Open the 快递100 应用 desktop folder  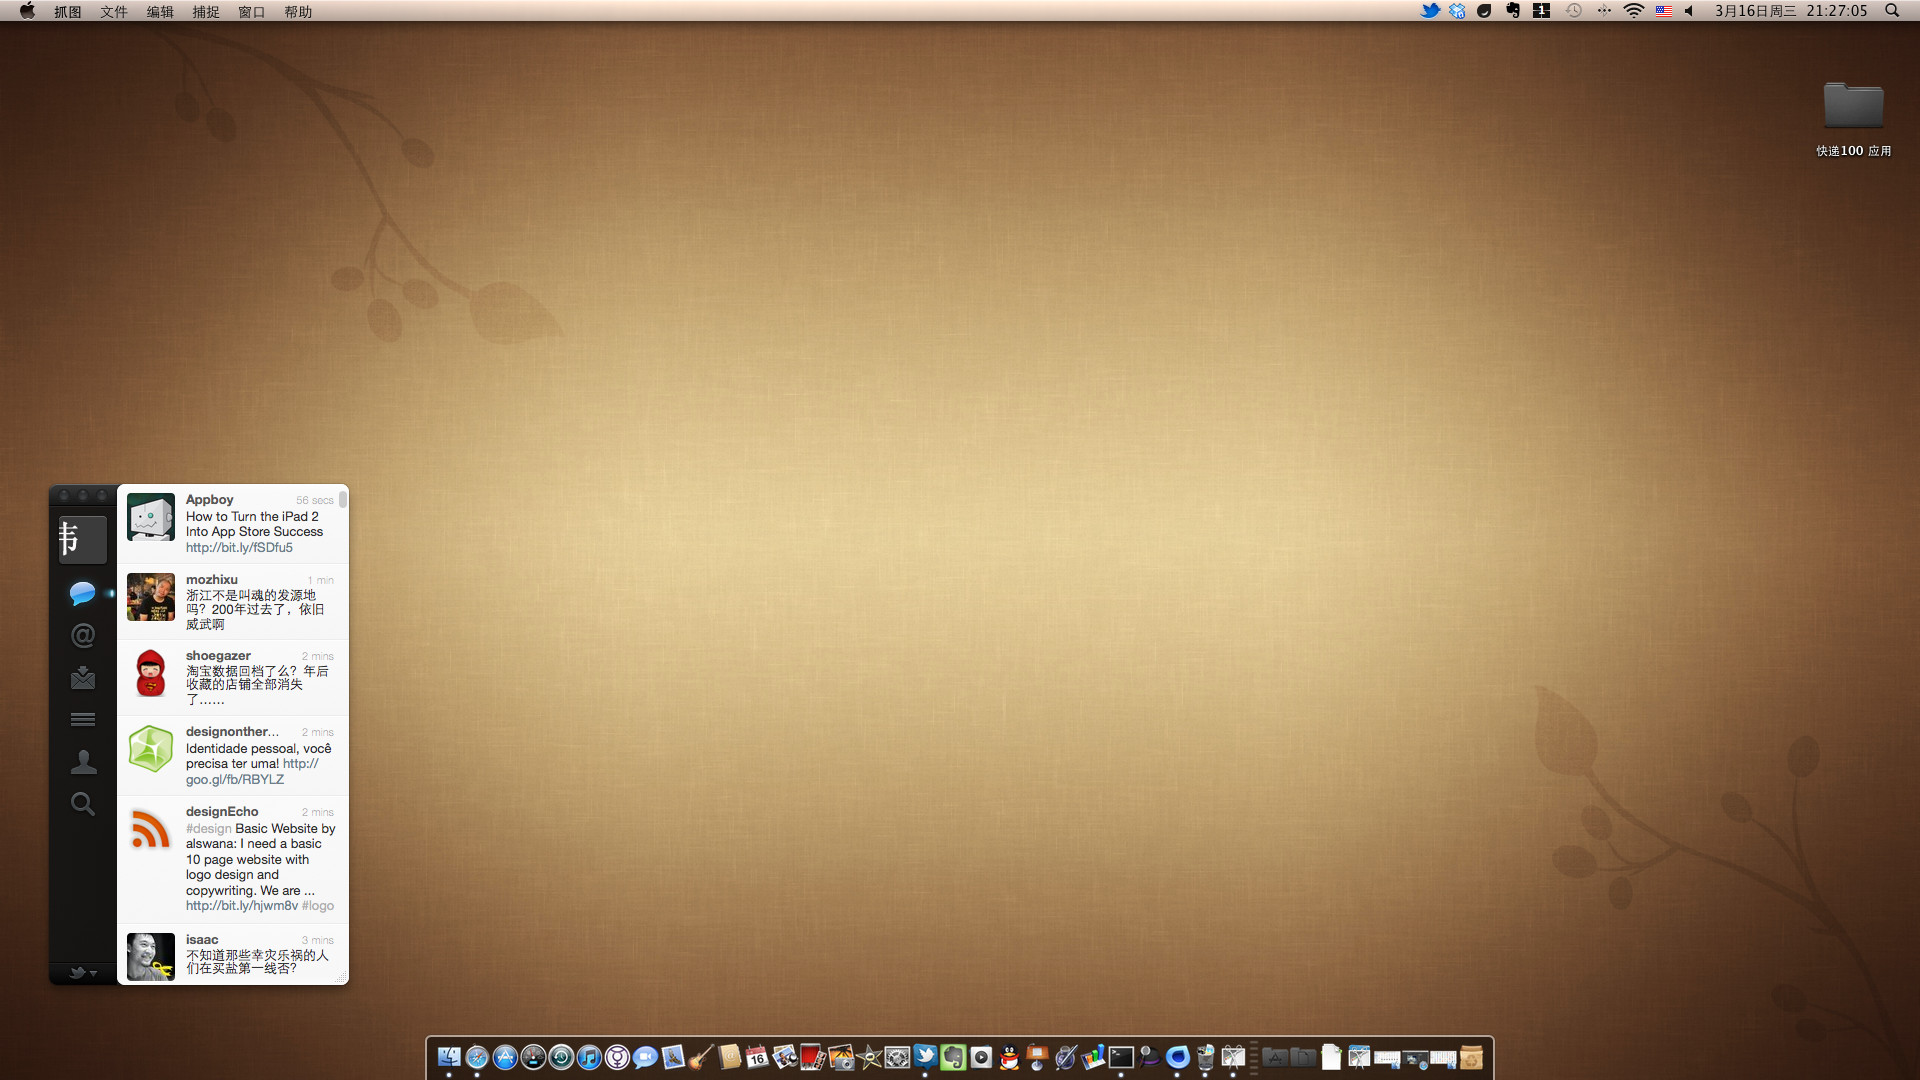coord(1854,118)
